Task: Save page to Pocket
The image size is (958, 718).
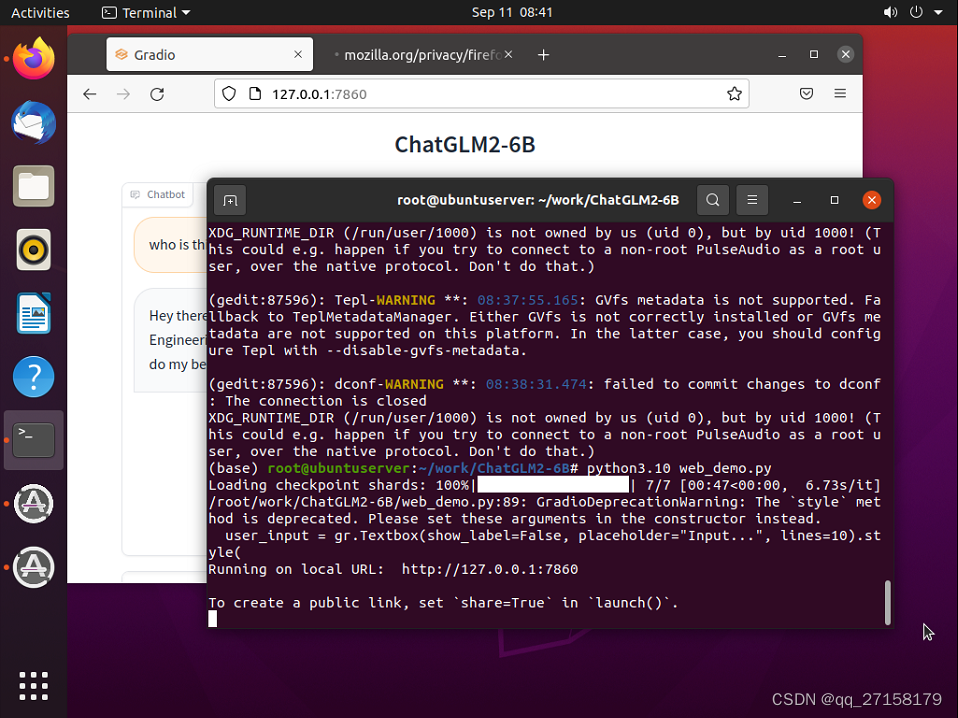Action: tap(806, 93)
